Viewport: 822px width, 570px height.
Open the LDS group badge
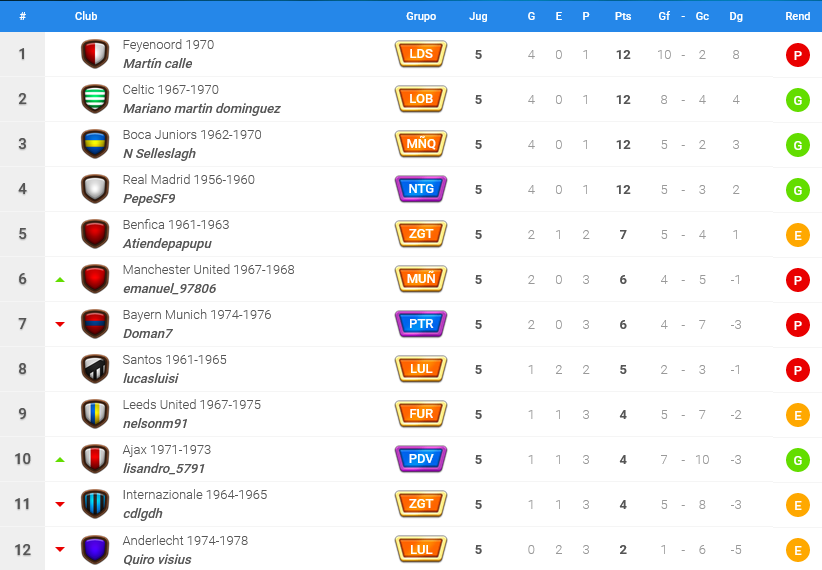421,54
